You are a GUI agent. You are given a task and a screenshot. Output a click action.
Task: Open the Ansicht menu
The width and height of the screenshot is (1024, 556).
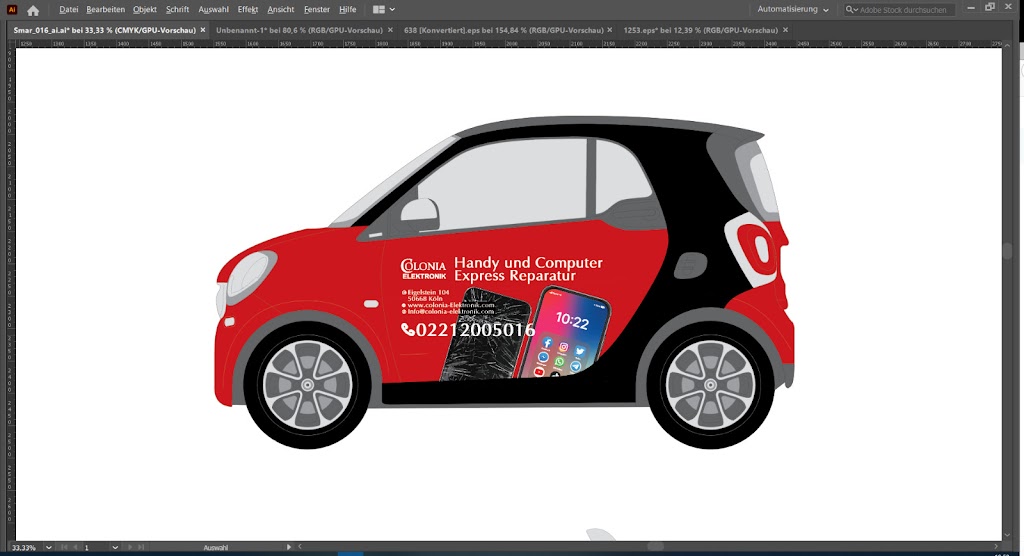[x=281, y=10]
